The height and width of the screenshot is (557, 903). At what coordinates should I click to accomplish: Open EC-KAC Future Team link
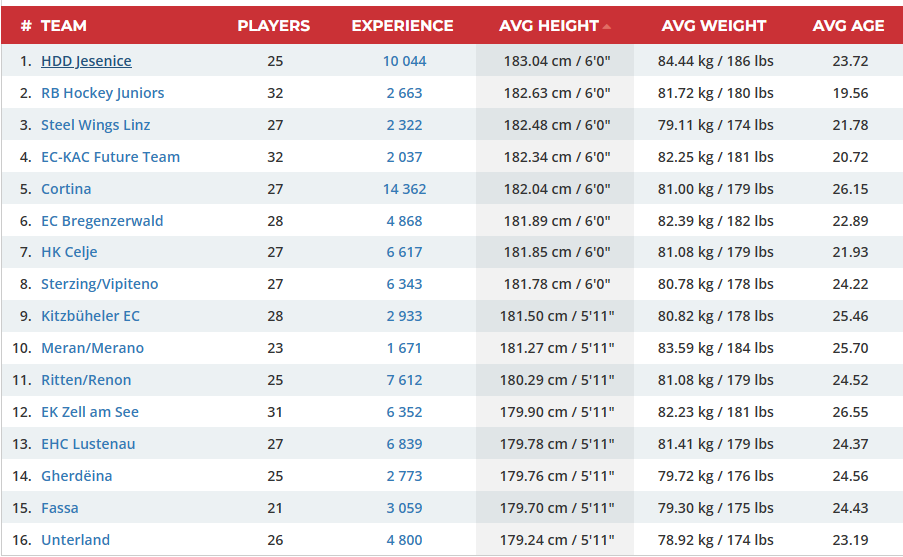pos(110,157)
